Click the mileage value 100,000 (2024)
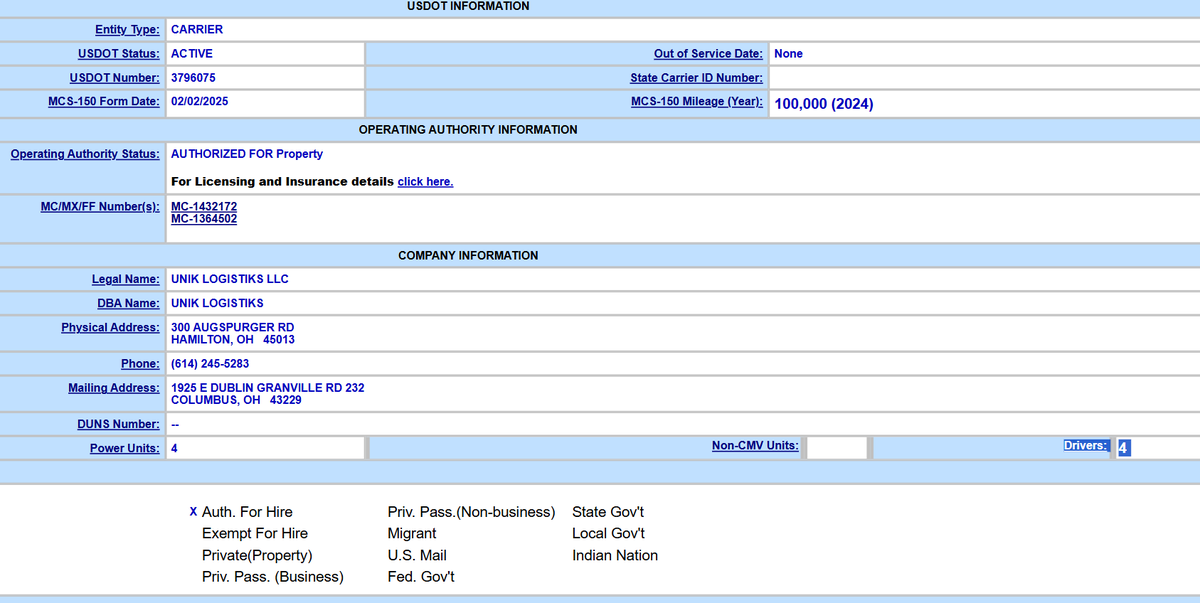Screen dimensions: 1200x603 coord(824,103)
